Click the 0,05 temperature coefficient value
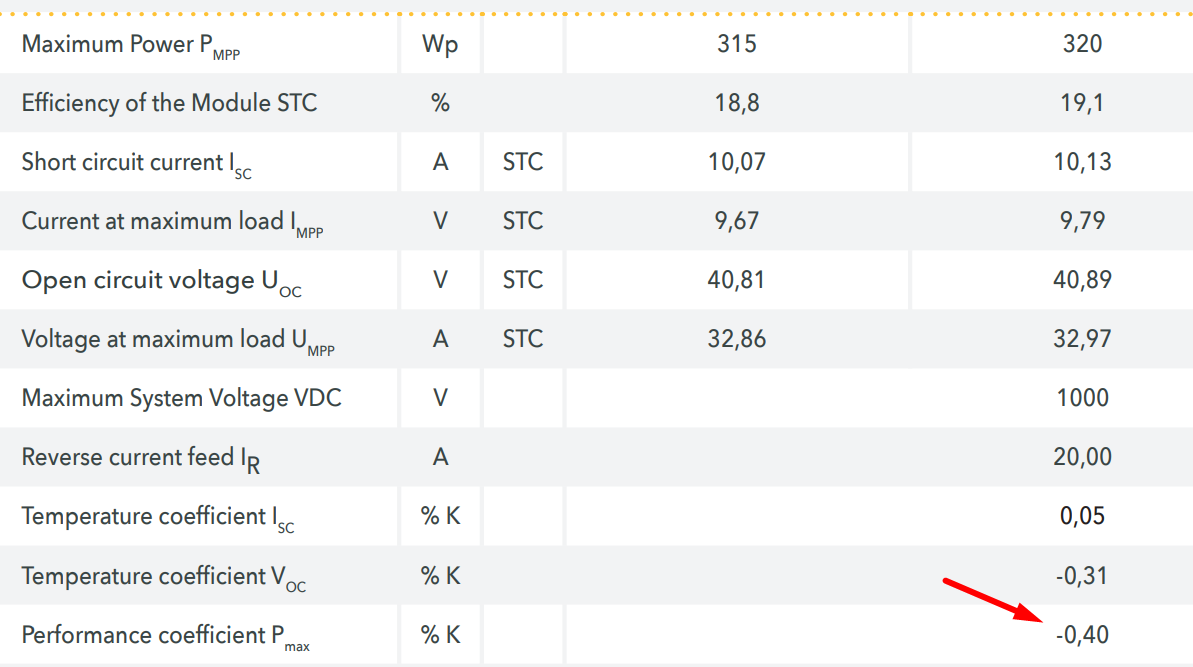Viewport: 1193px width, 667px height. coord(1083,516)
